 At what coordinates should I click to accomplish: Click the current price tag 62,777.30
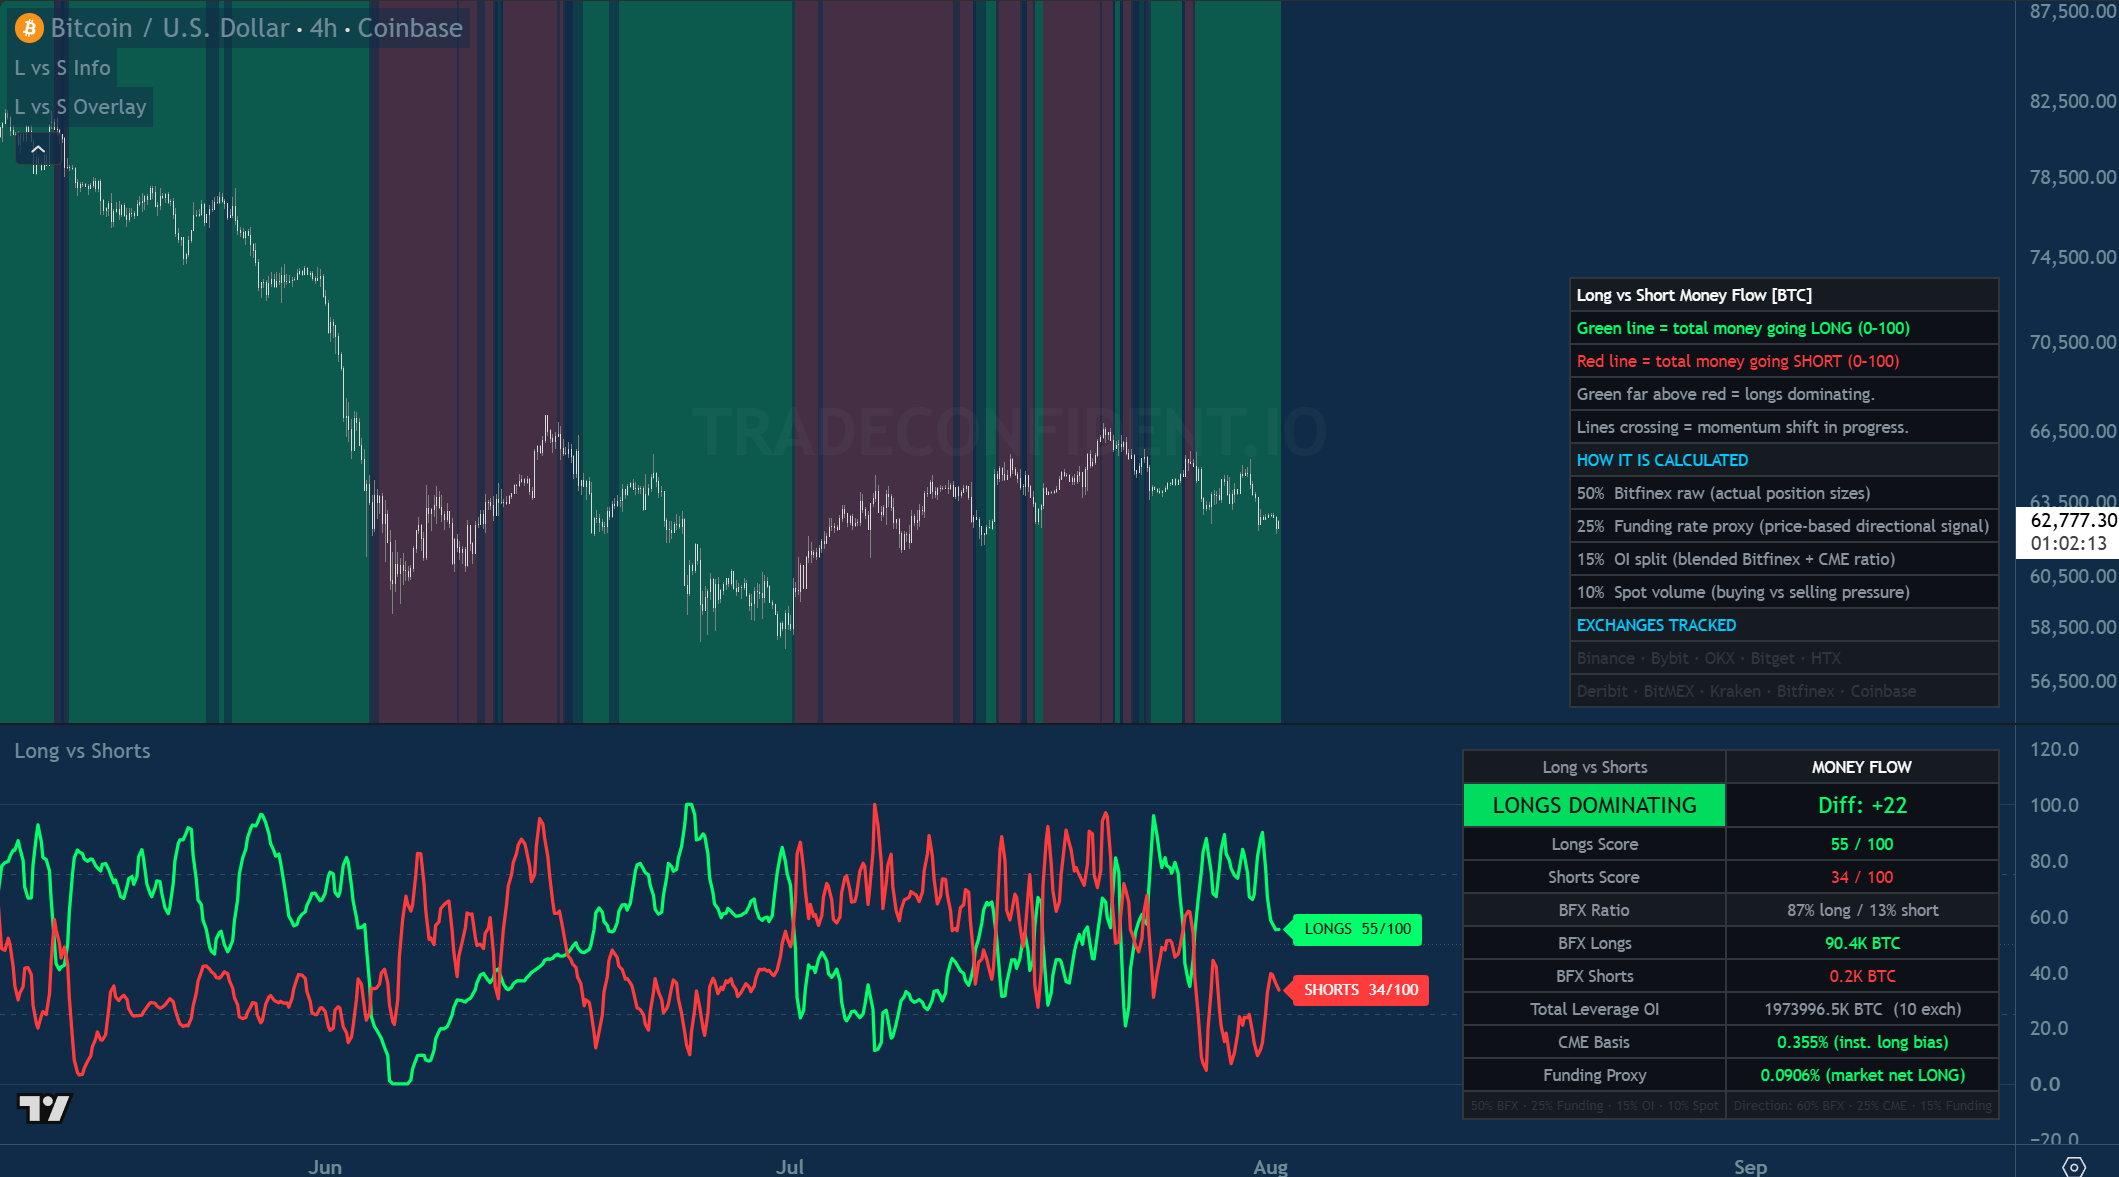tap(2073, 520)
